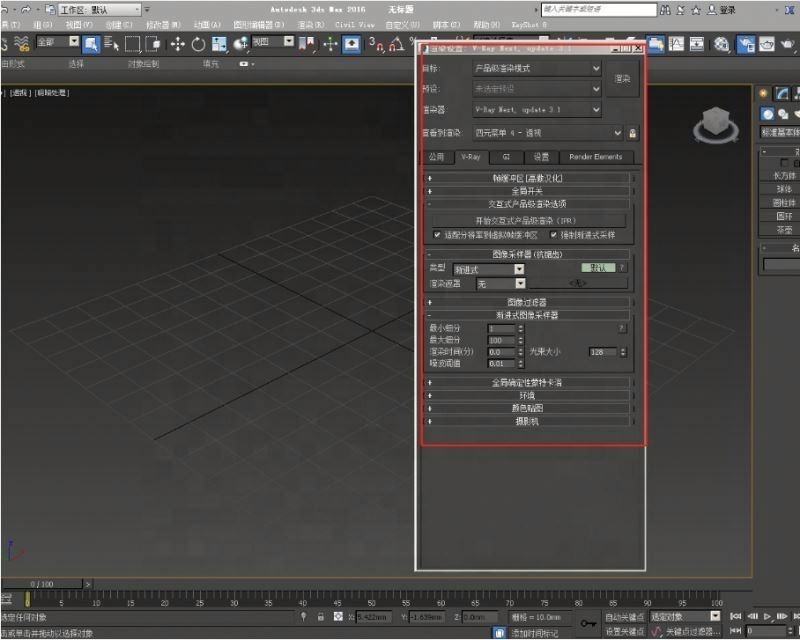
Task: Click the selection lock icon in status bar
Action: tap(319, 617)
